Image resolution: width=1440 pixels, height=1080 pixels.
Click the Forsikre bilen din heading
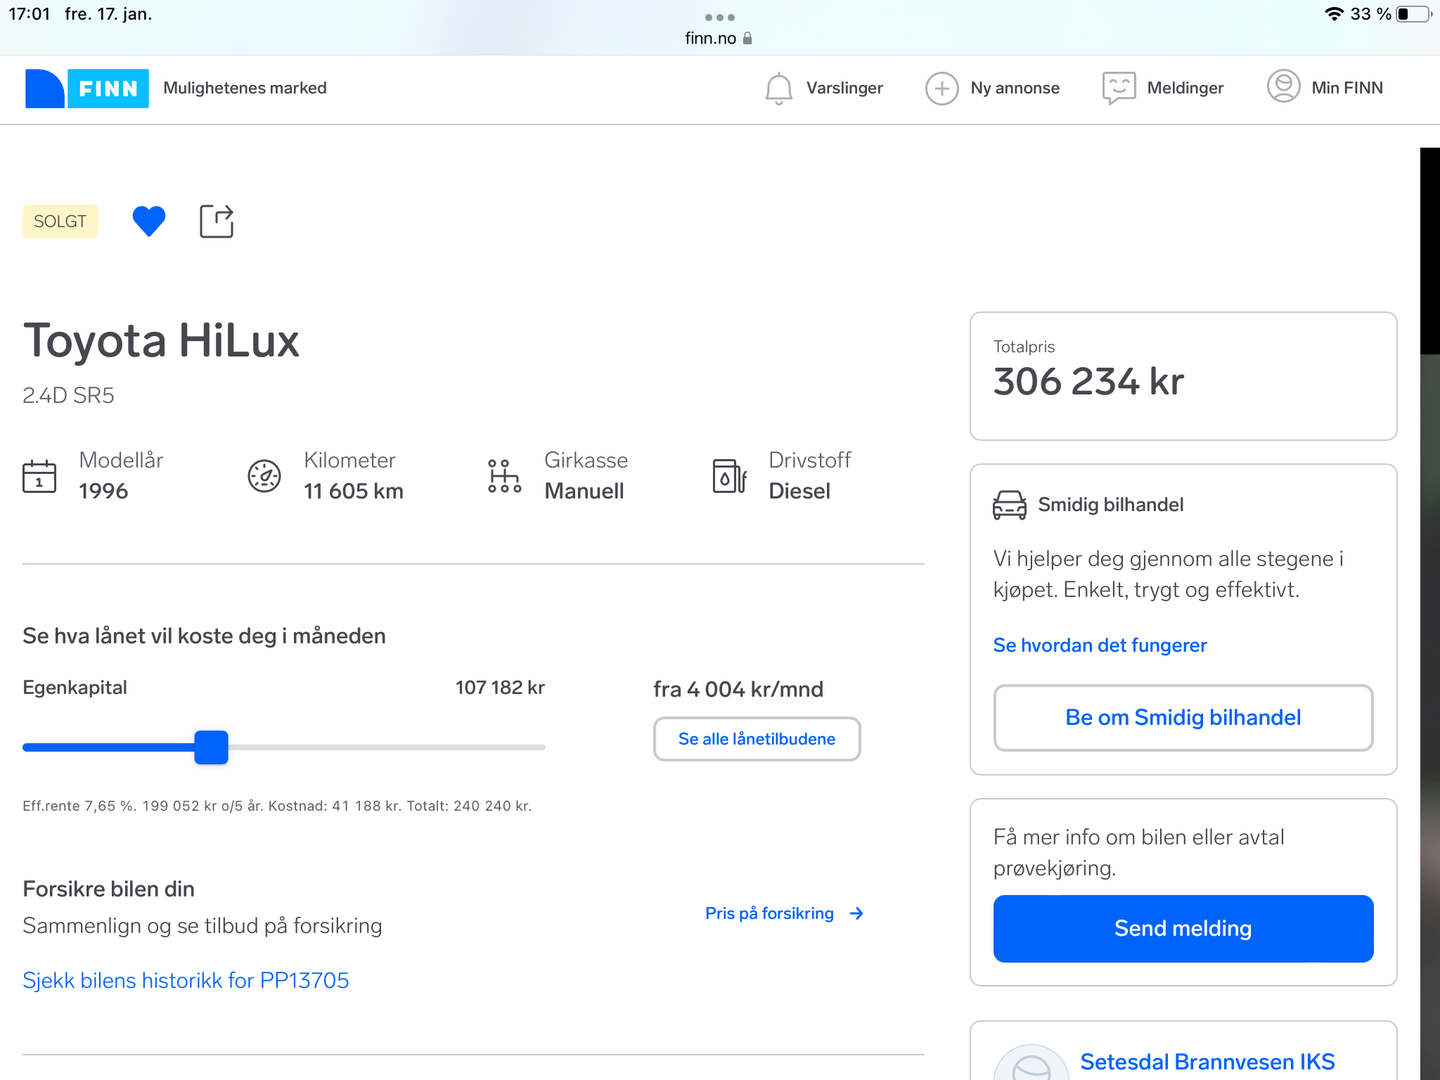tap(109, 889)
